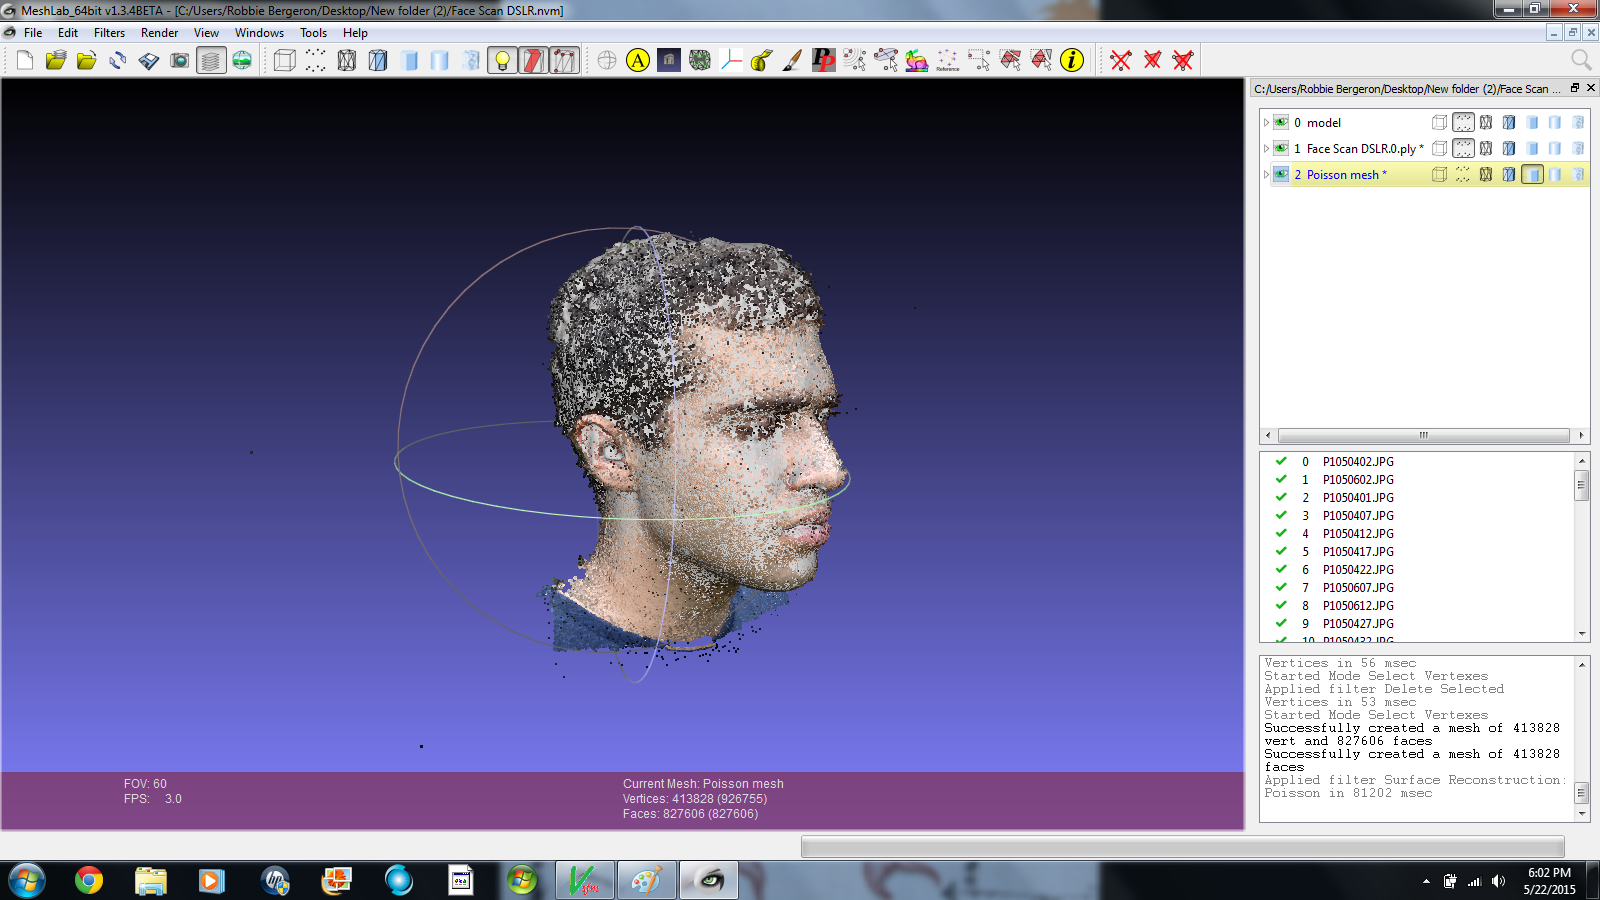Click the horizontal scrollbar of the layer list
The height and width of the screenshot is (900, 1600).
[1424, 435]
